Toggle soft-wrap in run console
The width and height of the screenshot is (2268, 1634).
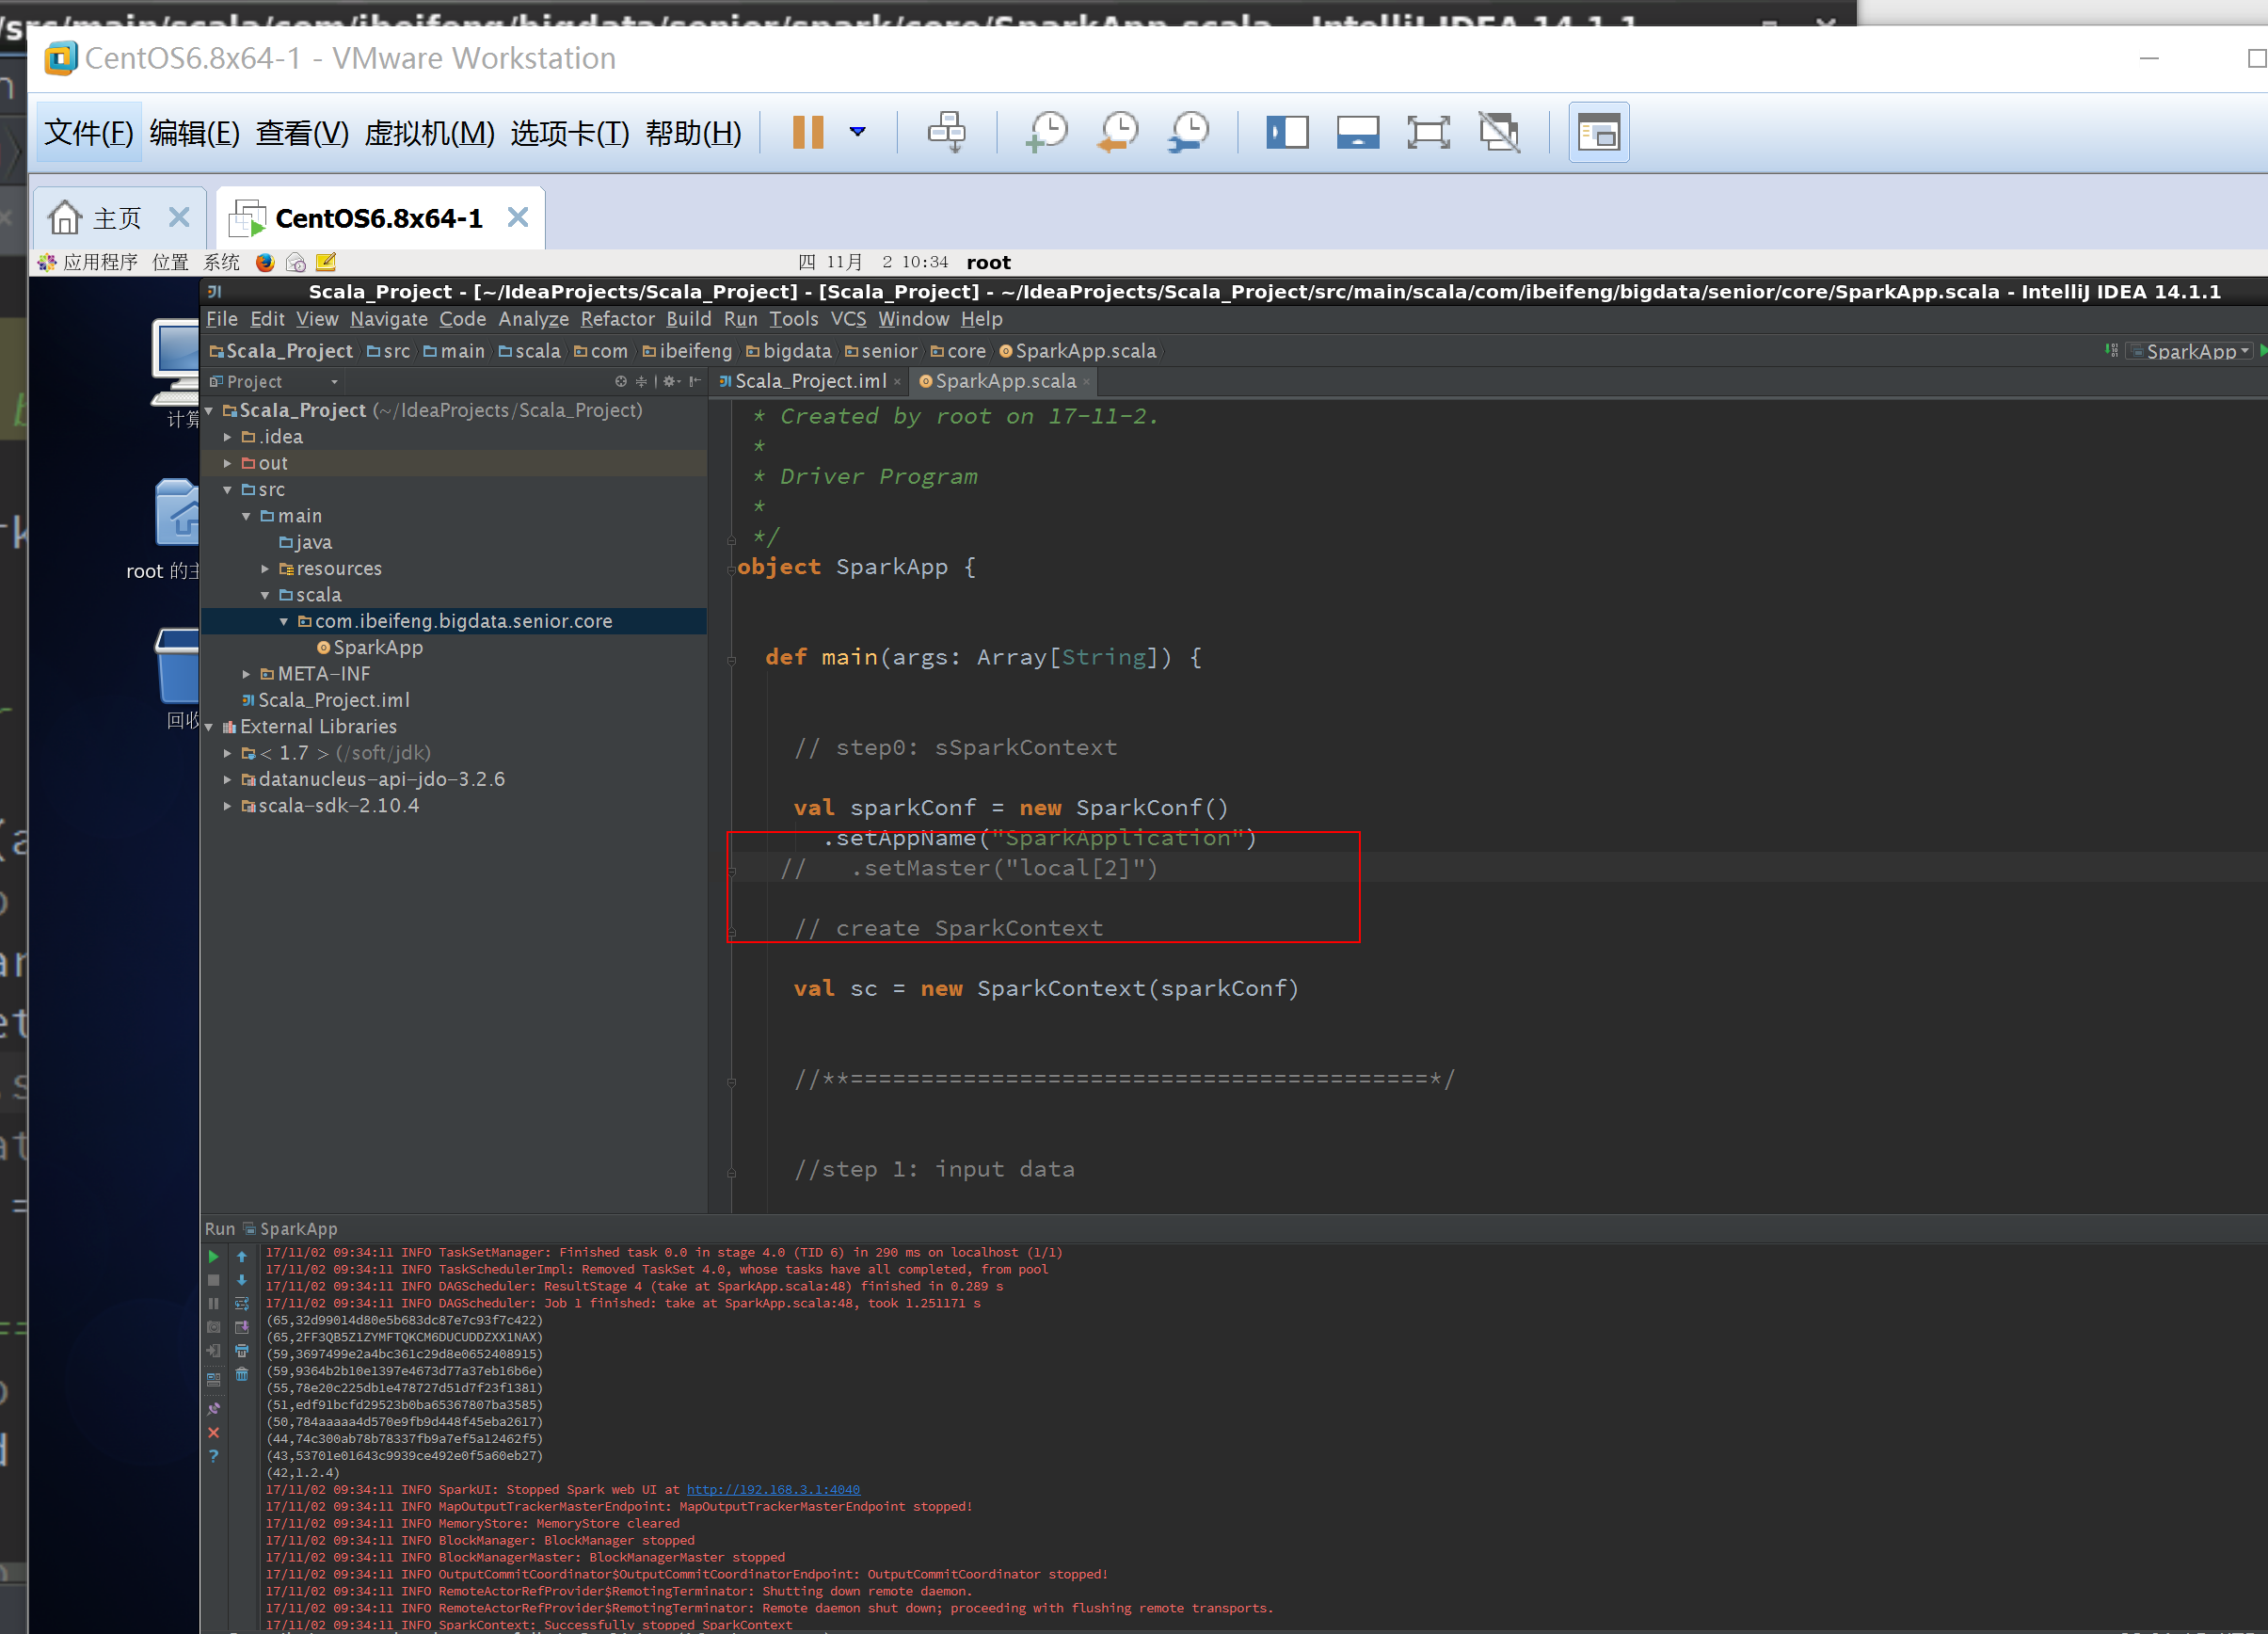pos(242,1303)
